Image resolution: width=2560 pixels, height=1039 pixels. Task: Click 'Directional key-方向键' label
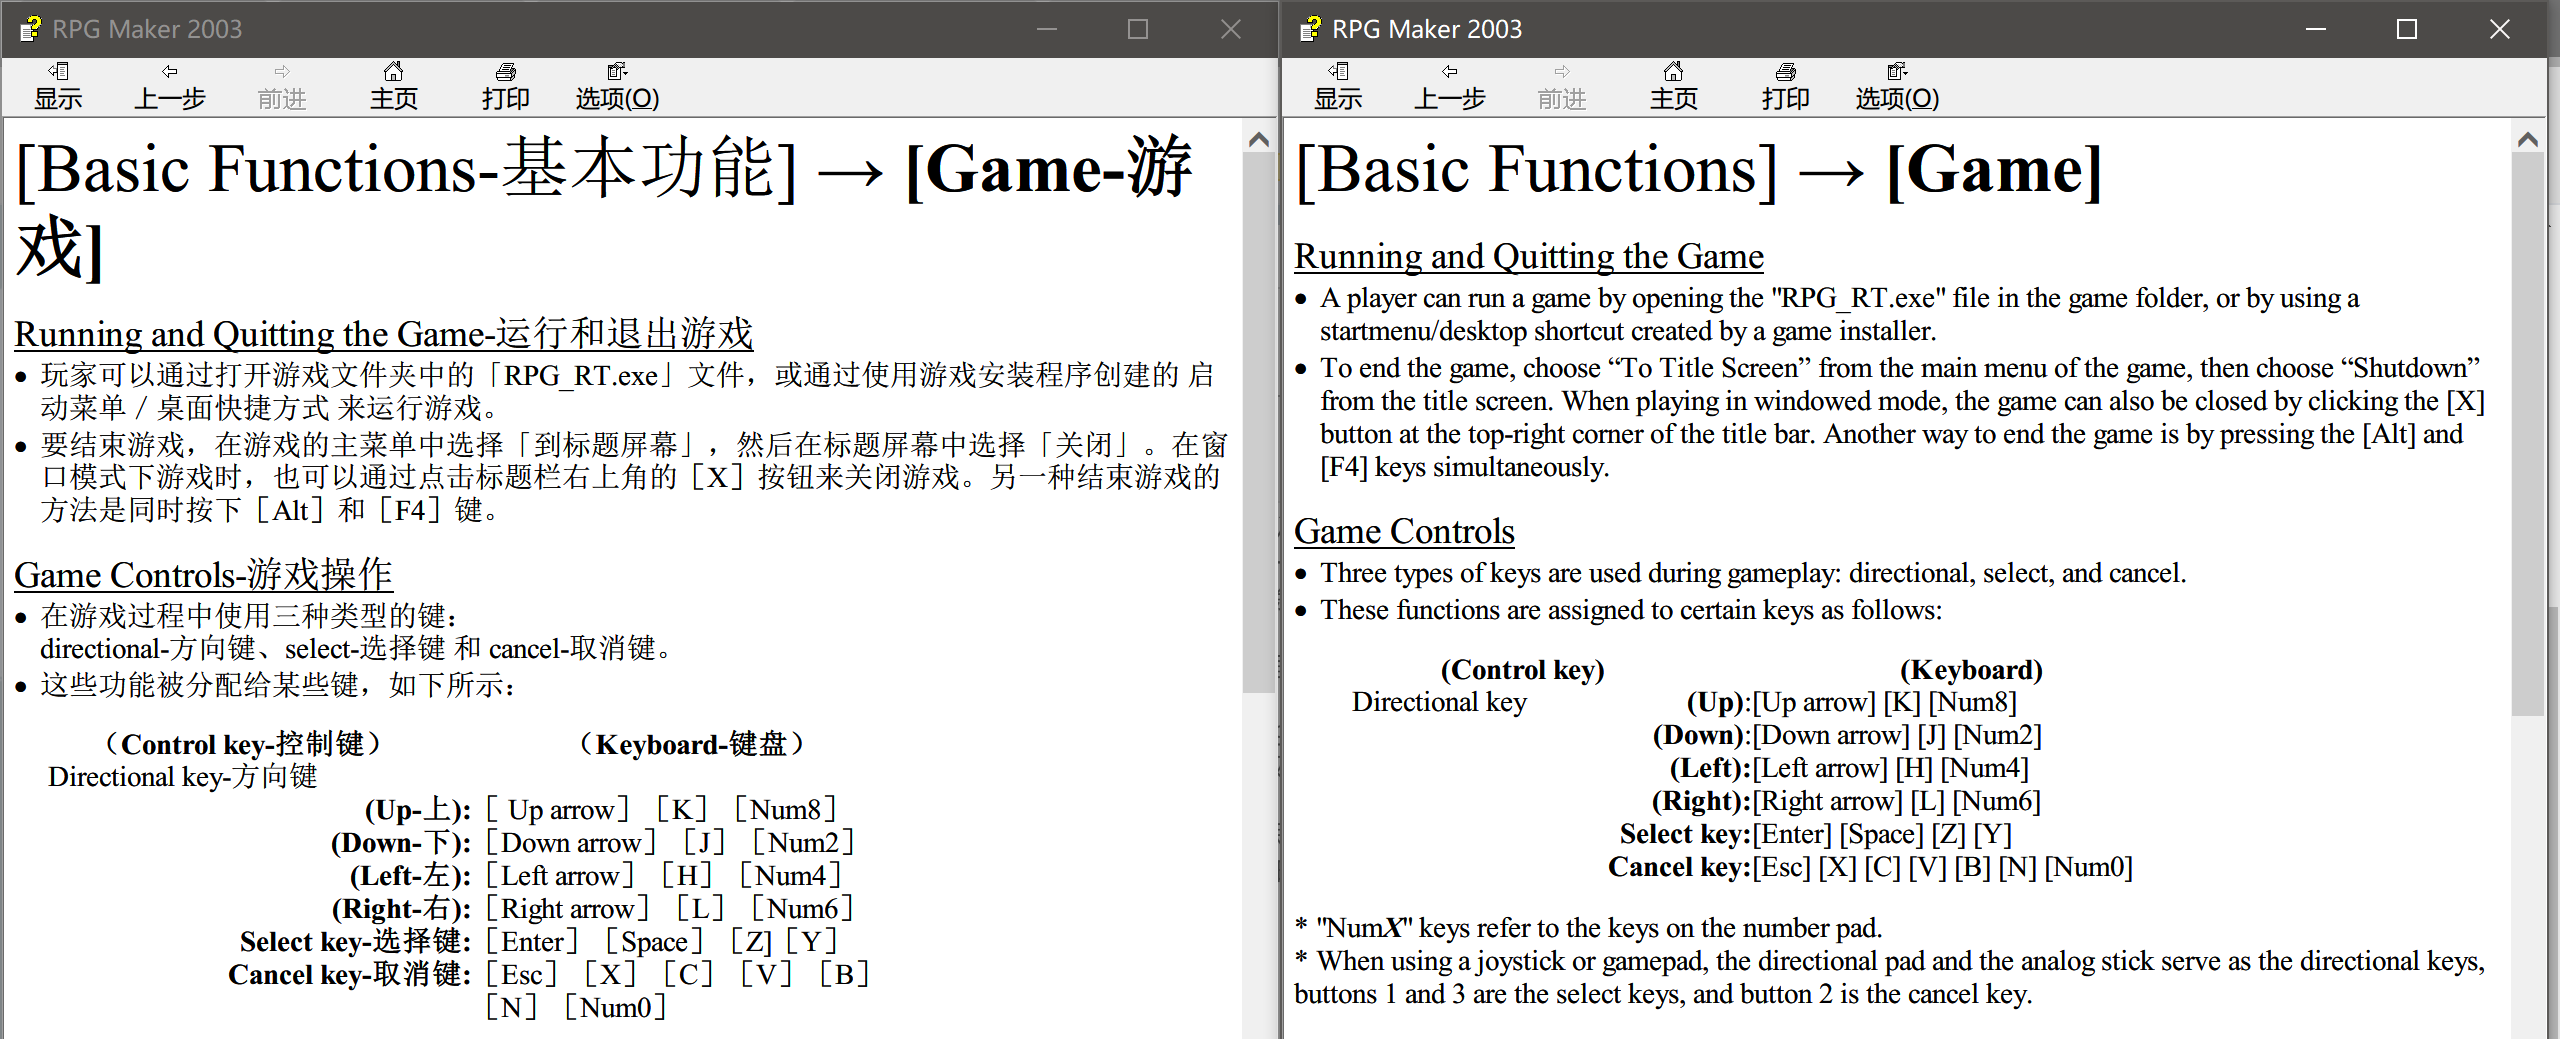tap(182, 777)
